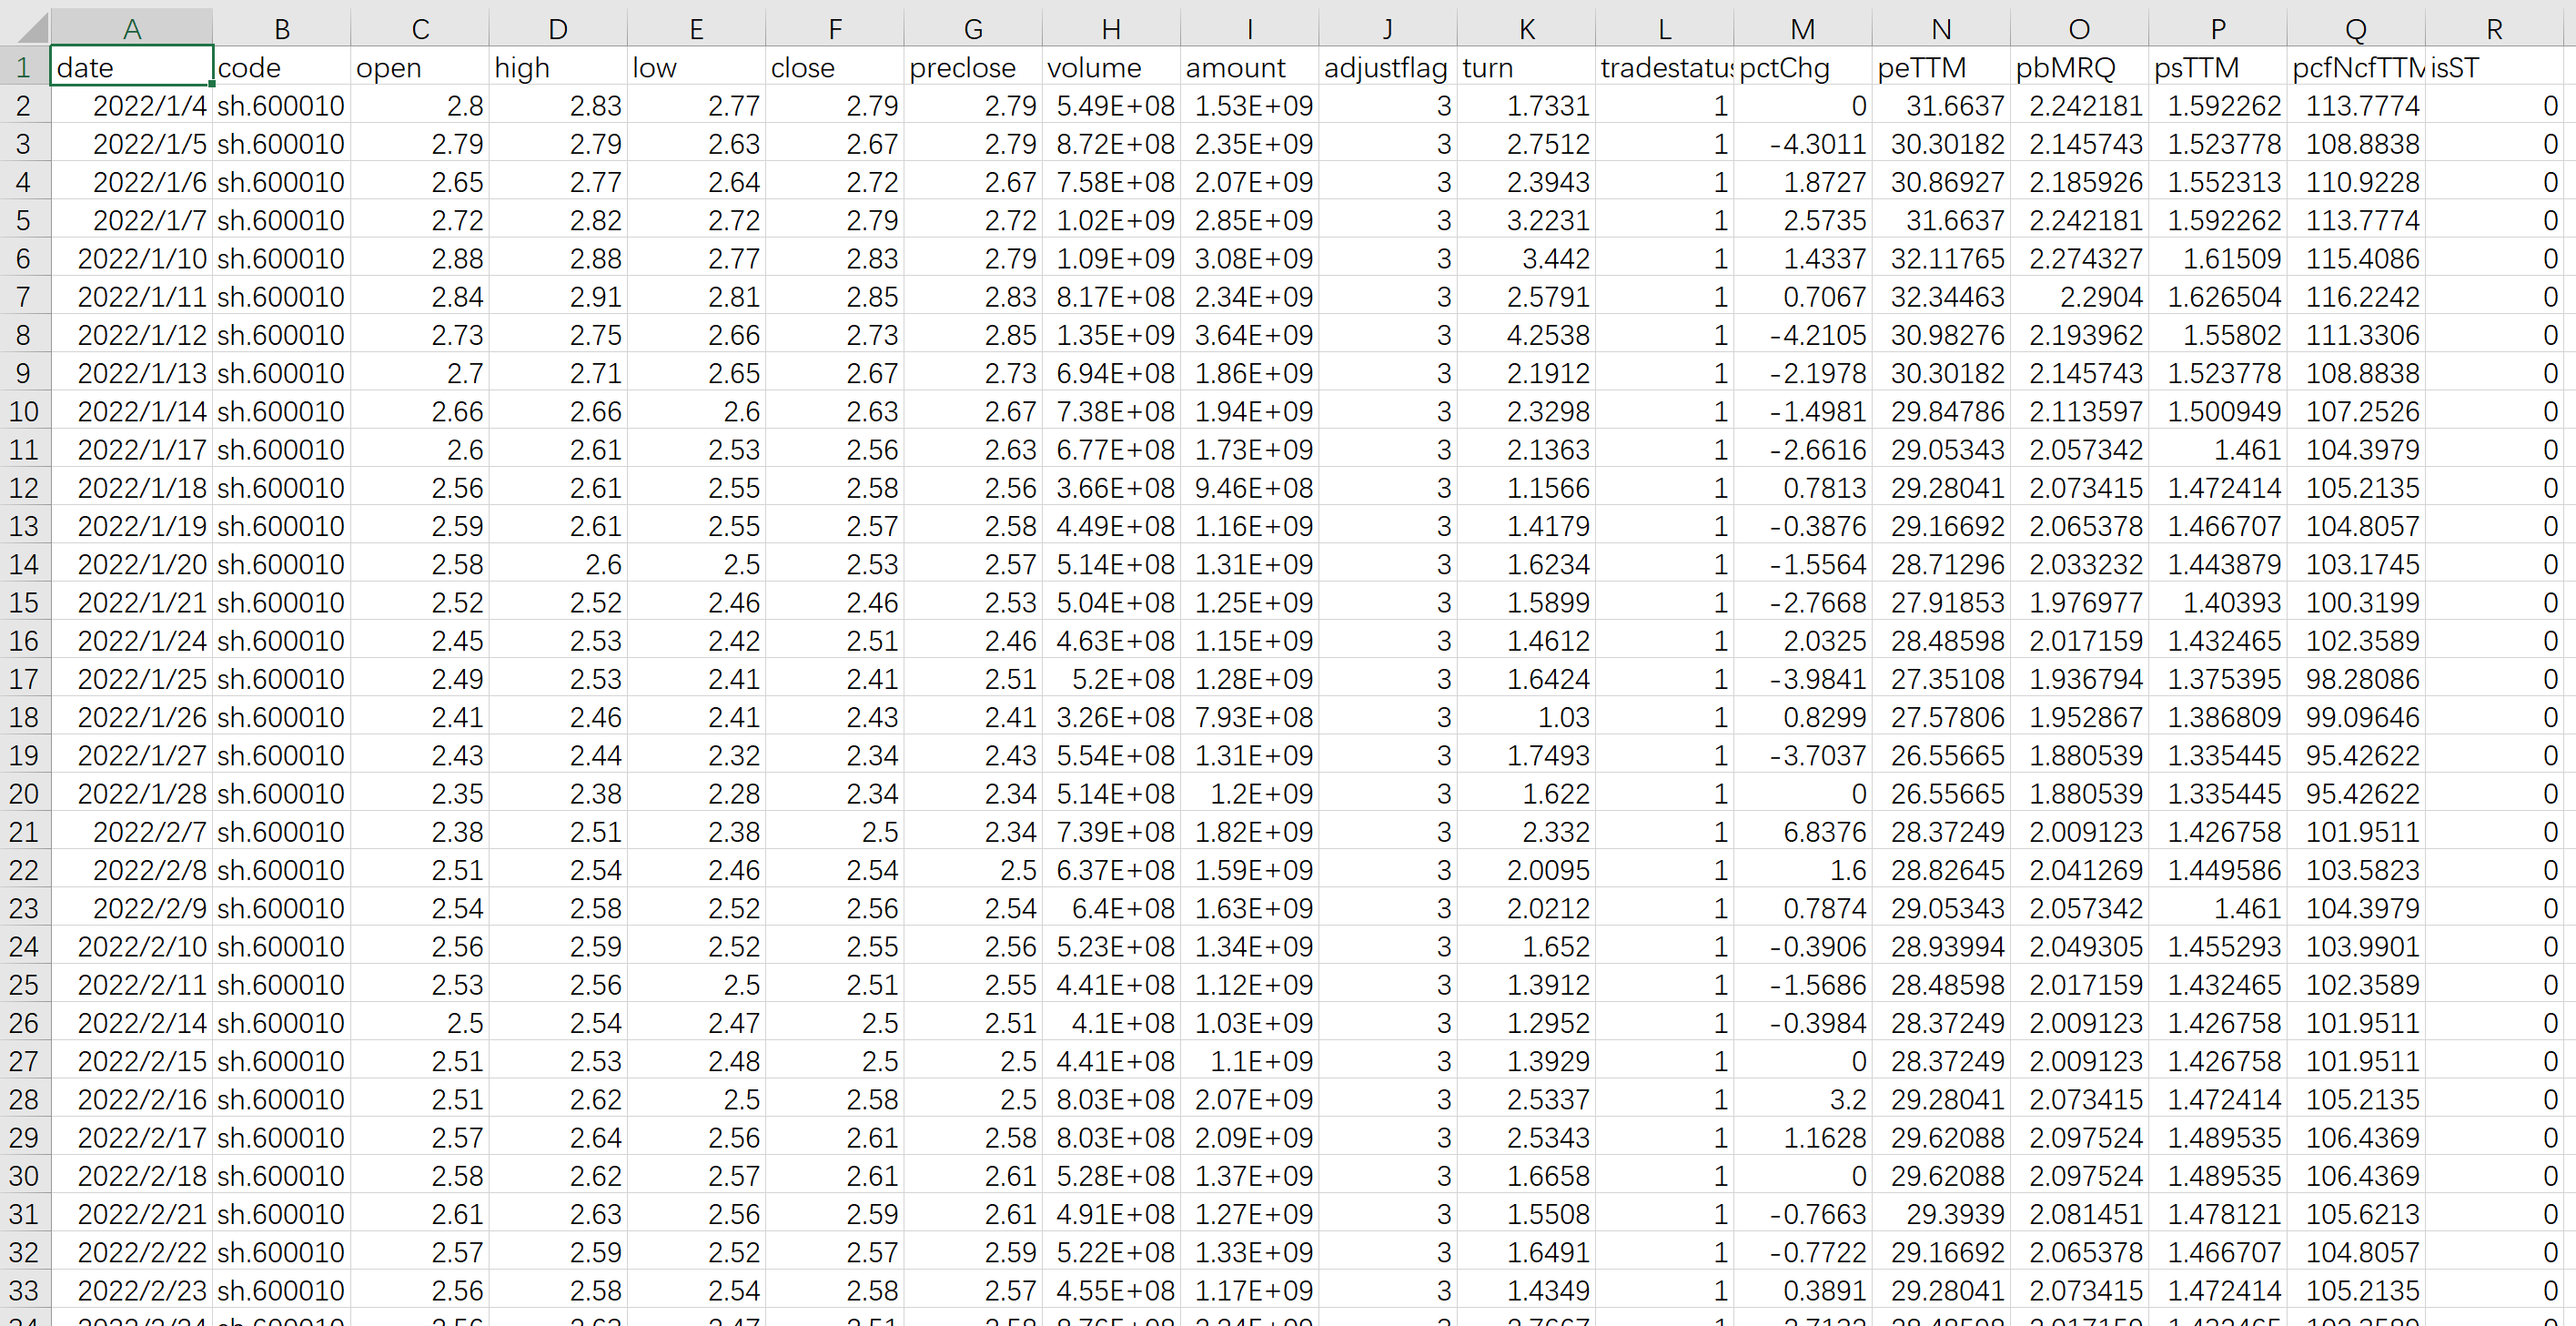Click the 'amount' header cell
Viewport: 2576px width, 1326px height.
coord(1250,67)
